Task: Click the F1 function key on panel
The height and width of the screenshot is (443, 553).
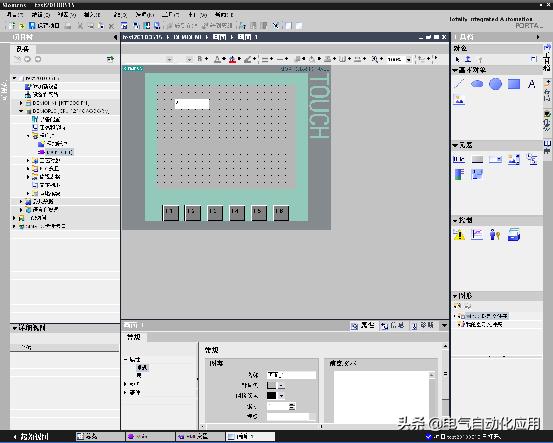Action: tap(170, 213)
